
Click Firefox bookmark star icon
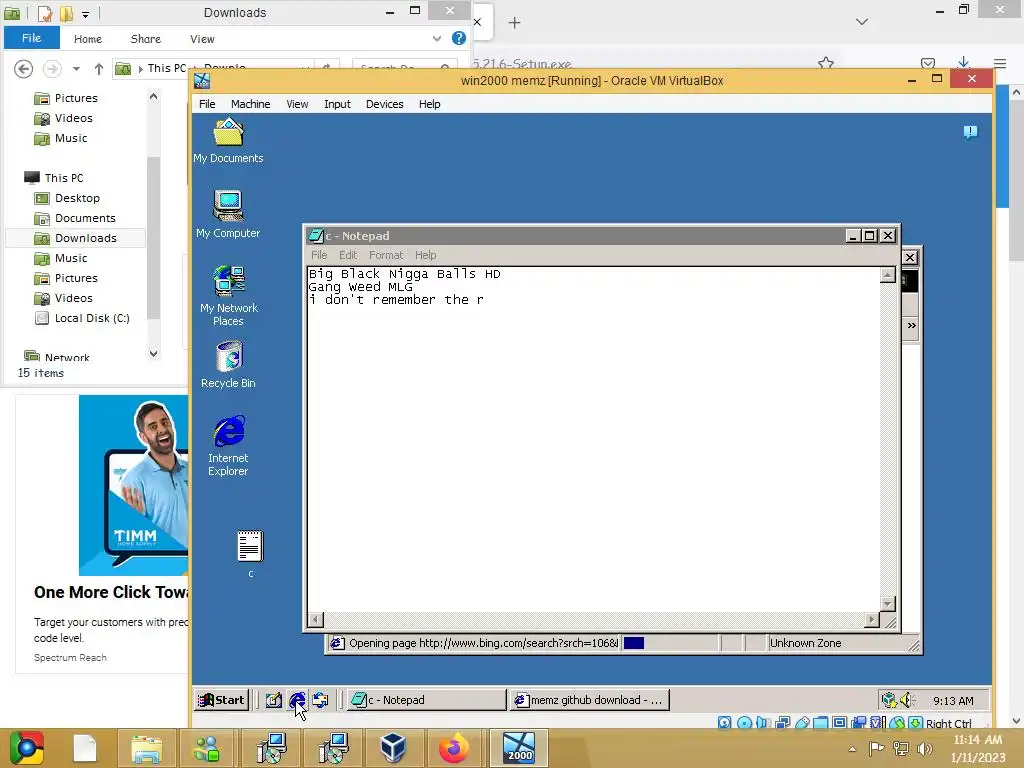tap(825, 63)
